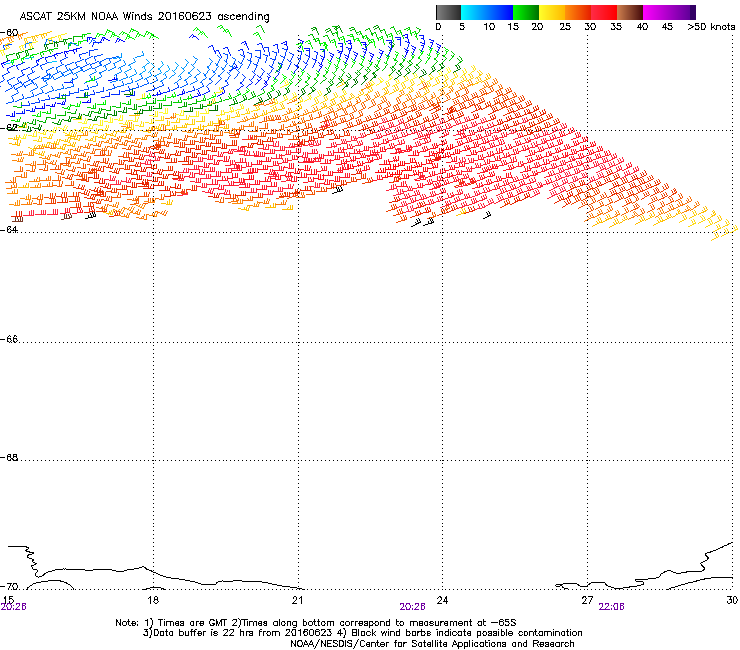This screenshot has height=650, width=740.
Task: Click the '0' label under the color bar
Action: pyautogui.click(x=438, y=27)
